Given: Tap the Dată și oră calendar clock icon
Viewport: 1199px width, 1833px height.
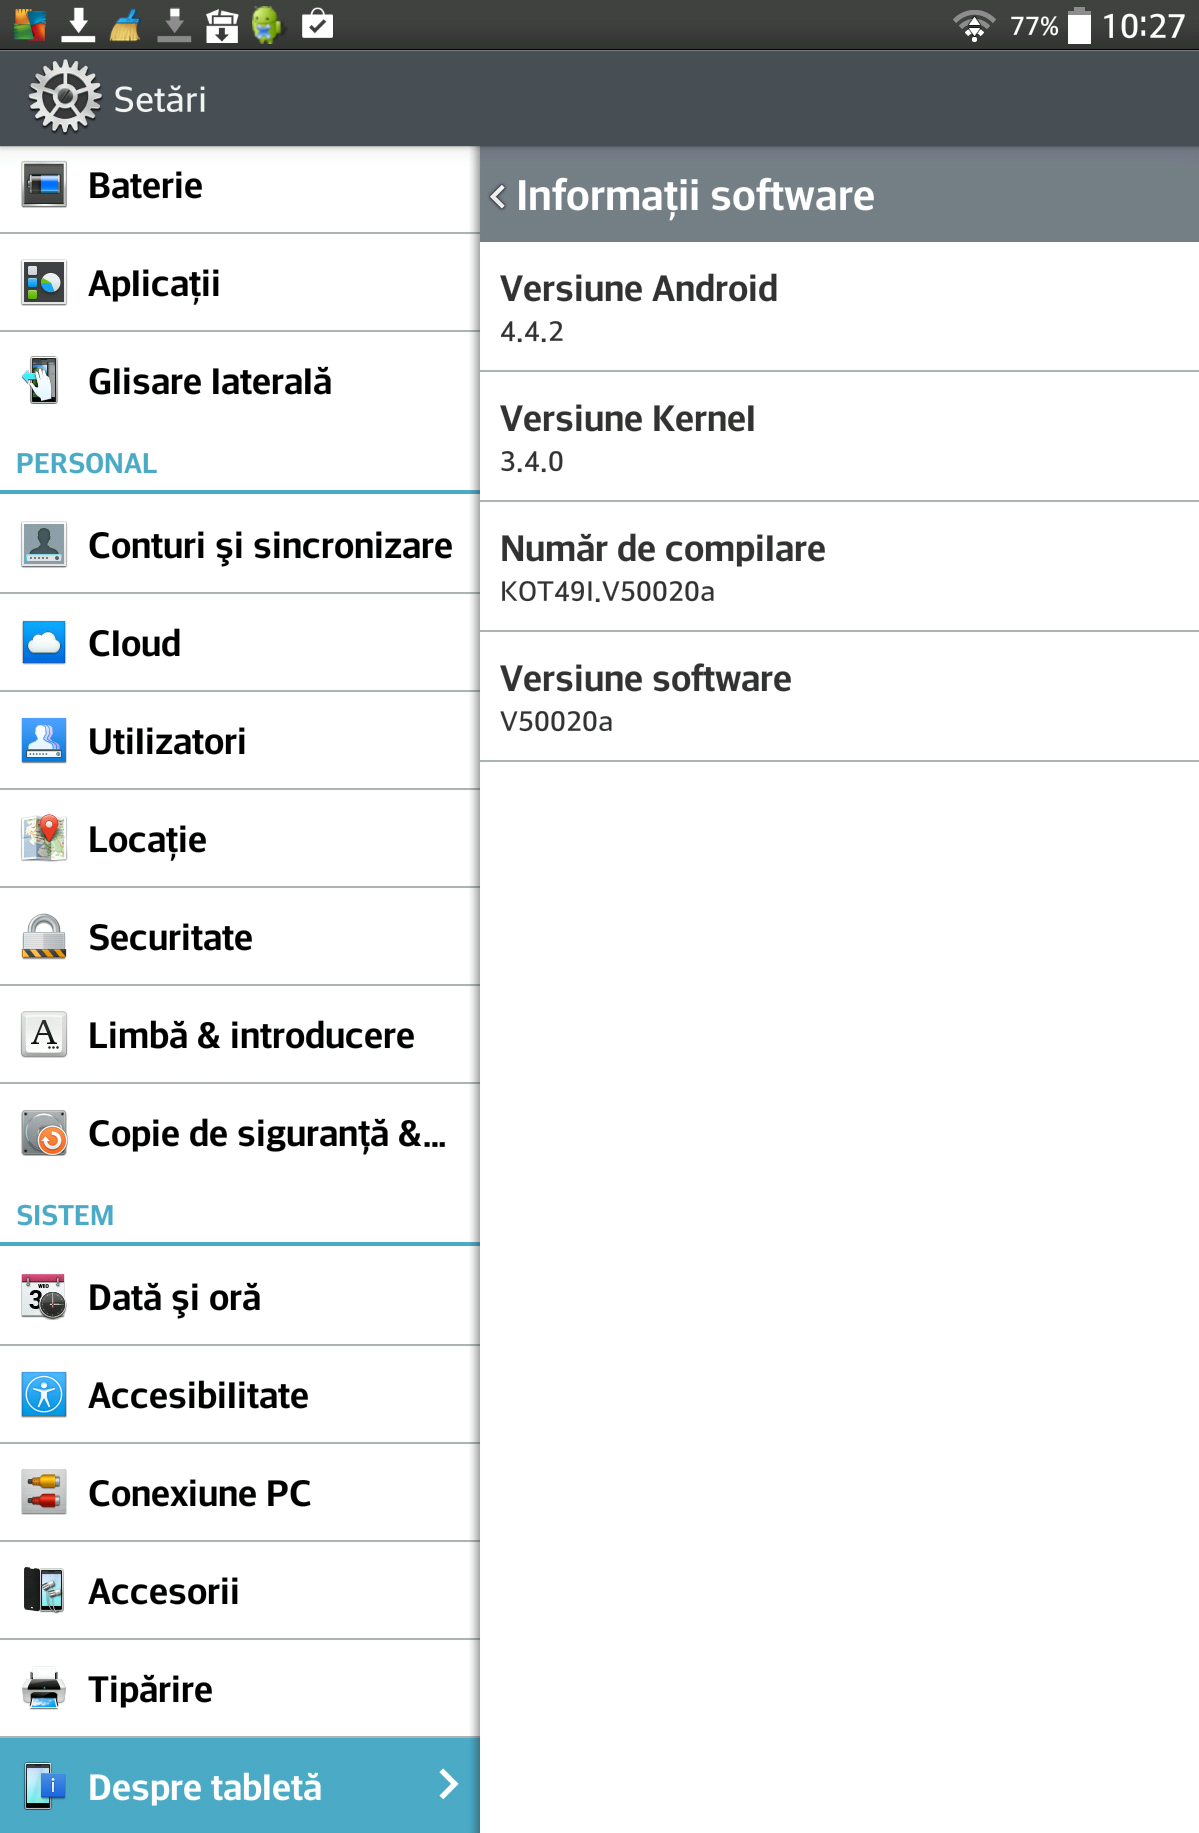Looking at the screenshot, I should click(44, 1297).
